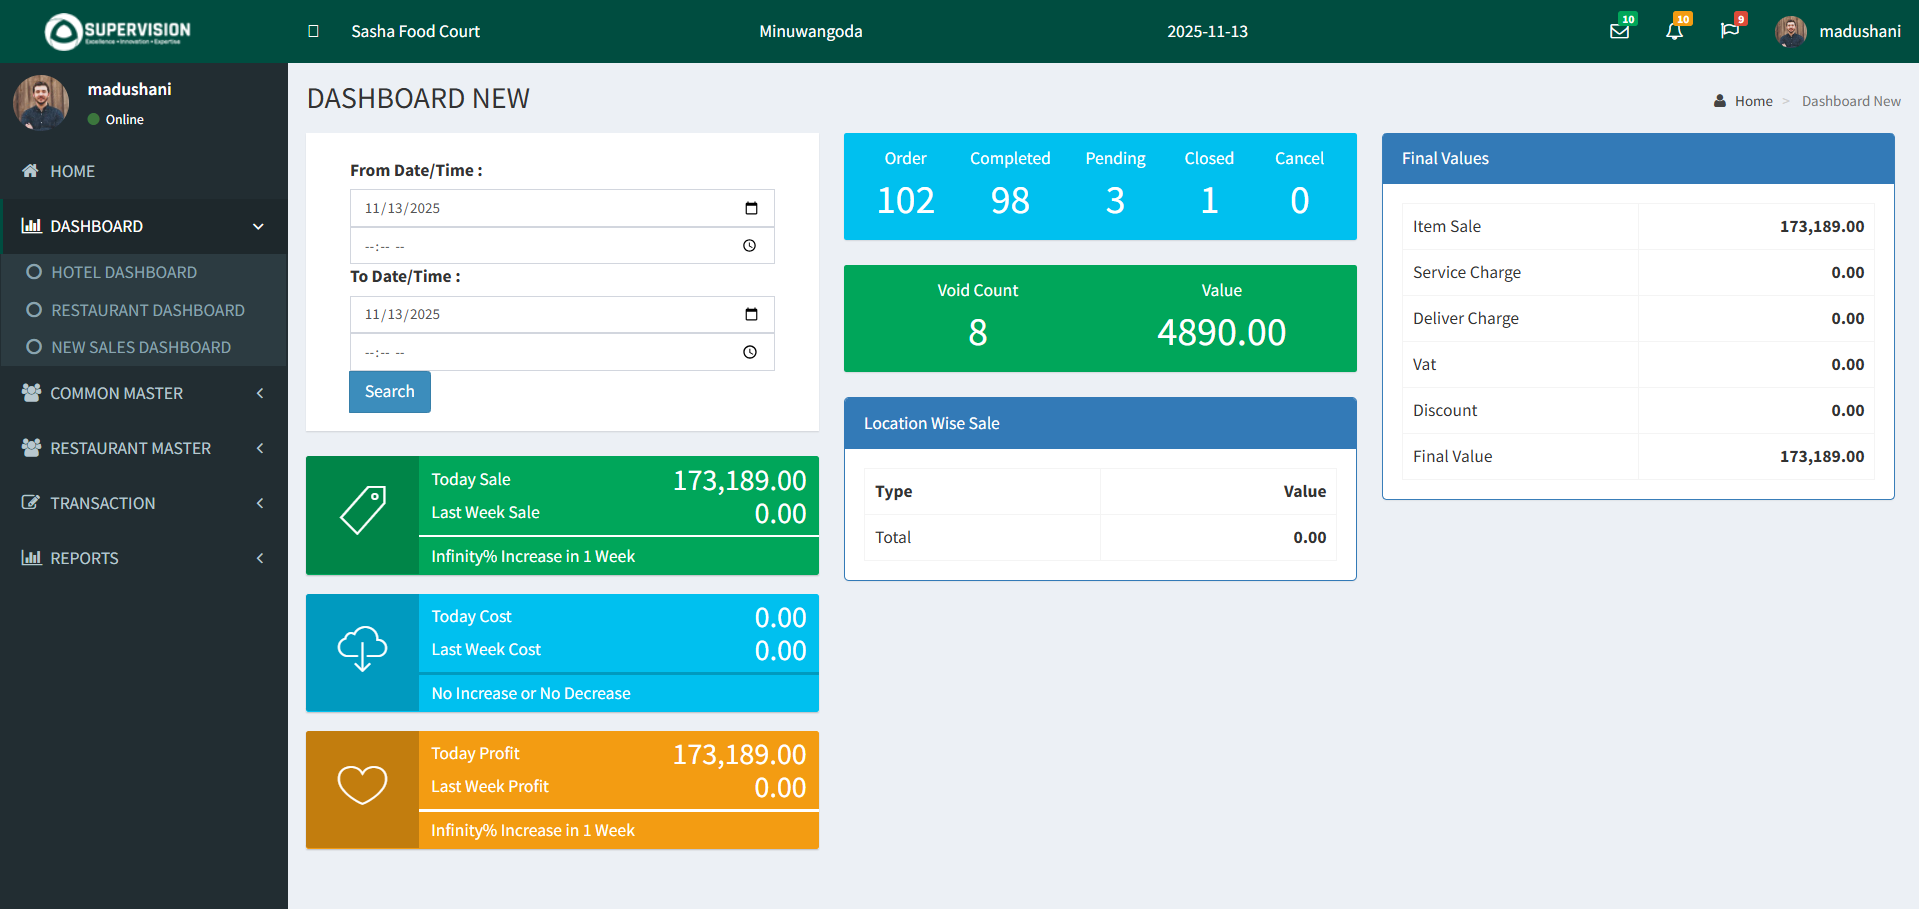Viewport: 1919px width, 909px height.
Task: Select HOME in the sidebar
Action: point(72,171)
